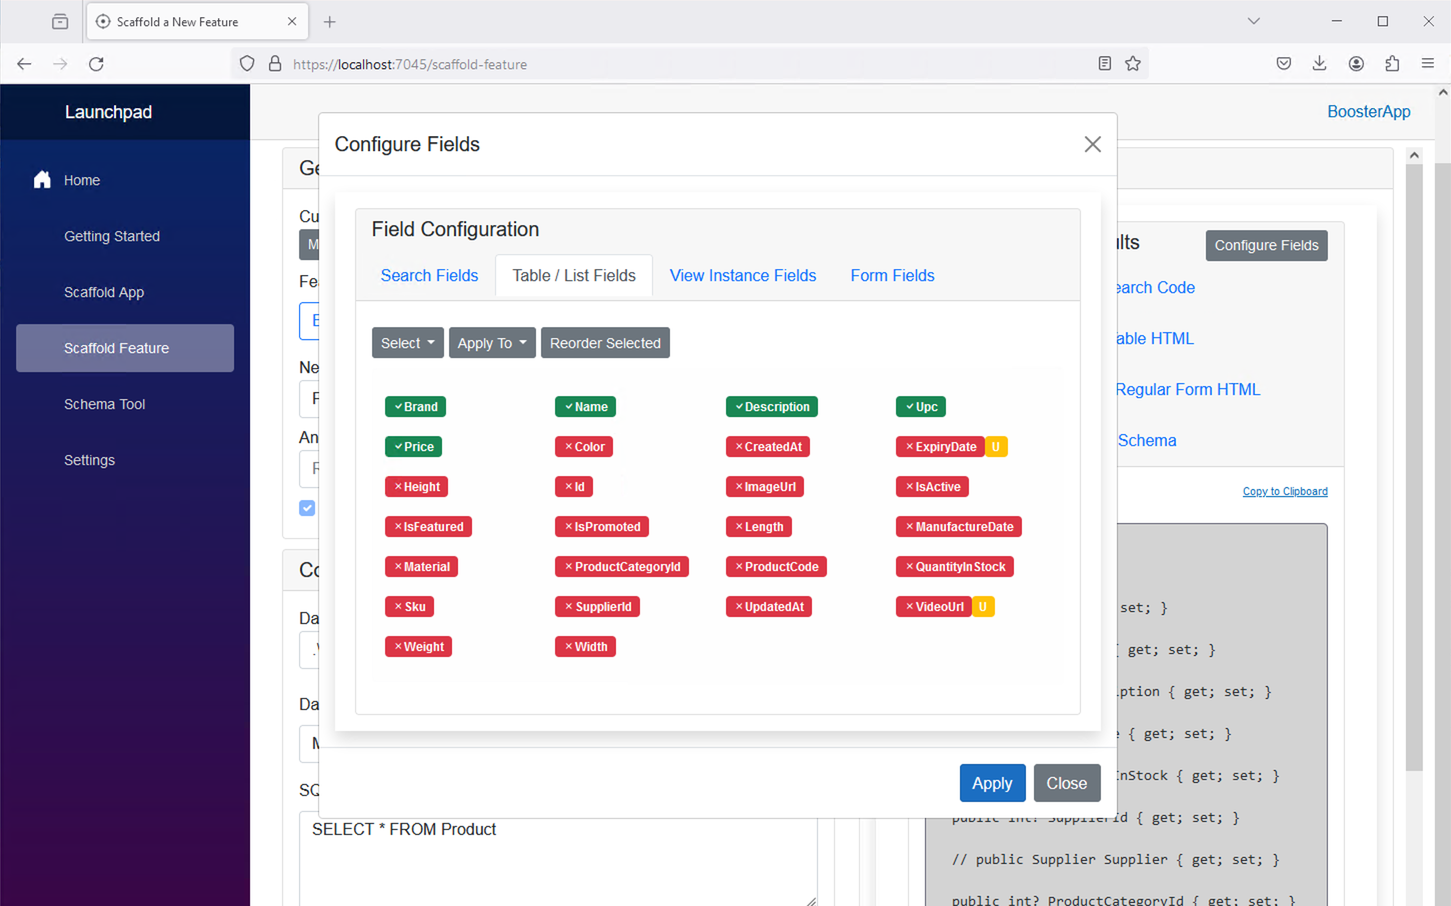This screenshot has height=906, width=1451.
Task: Toggle the Description field off
Action: (771, 407)
